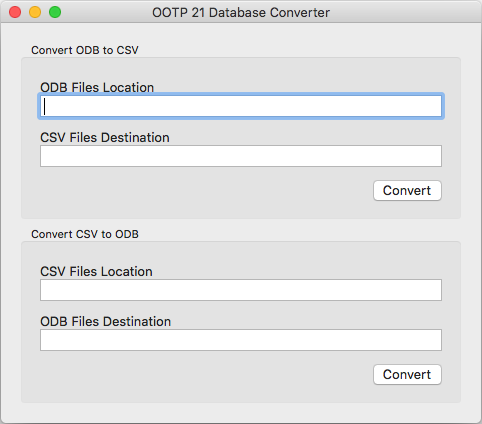This screenshot has height=424, width=482.
Task: Focus the ODB Files Location text field
Action: coord(241,106)
